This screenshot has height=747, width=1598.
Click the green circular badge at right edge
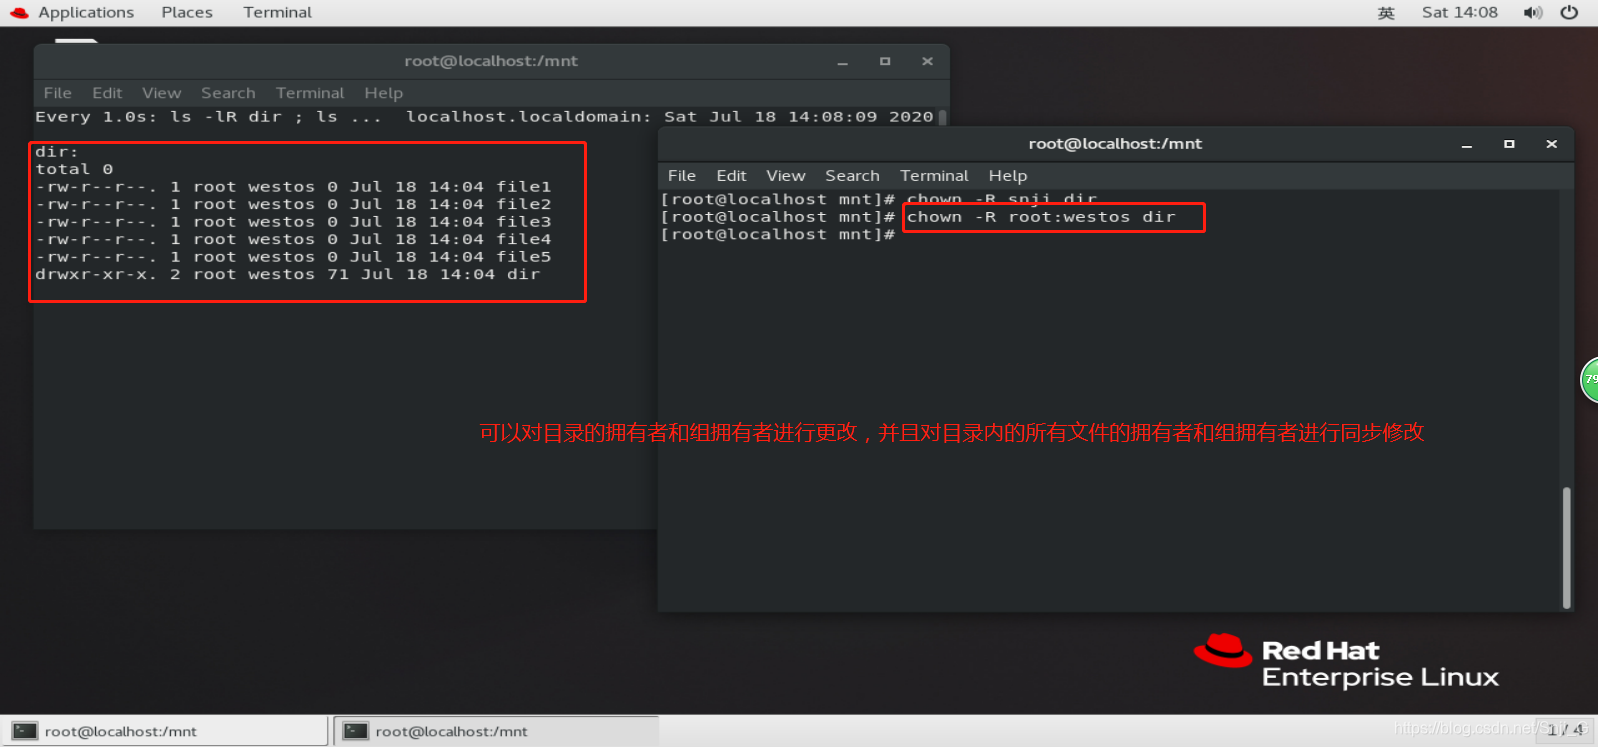pyautogui.click(x=1589, y=380)
